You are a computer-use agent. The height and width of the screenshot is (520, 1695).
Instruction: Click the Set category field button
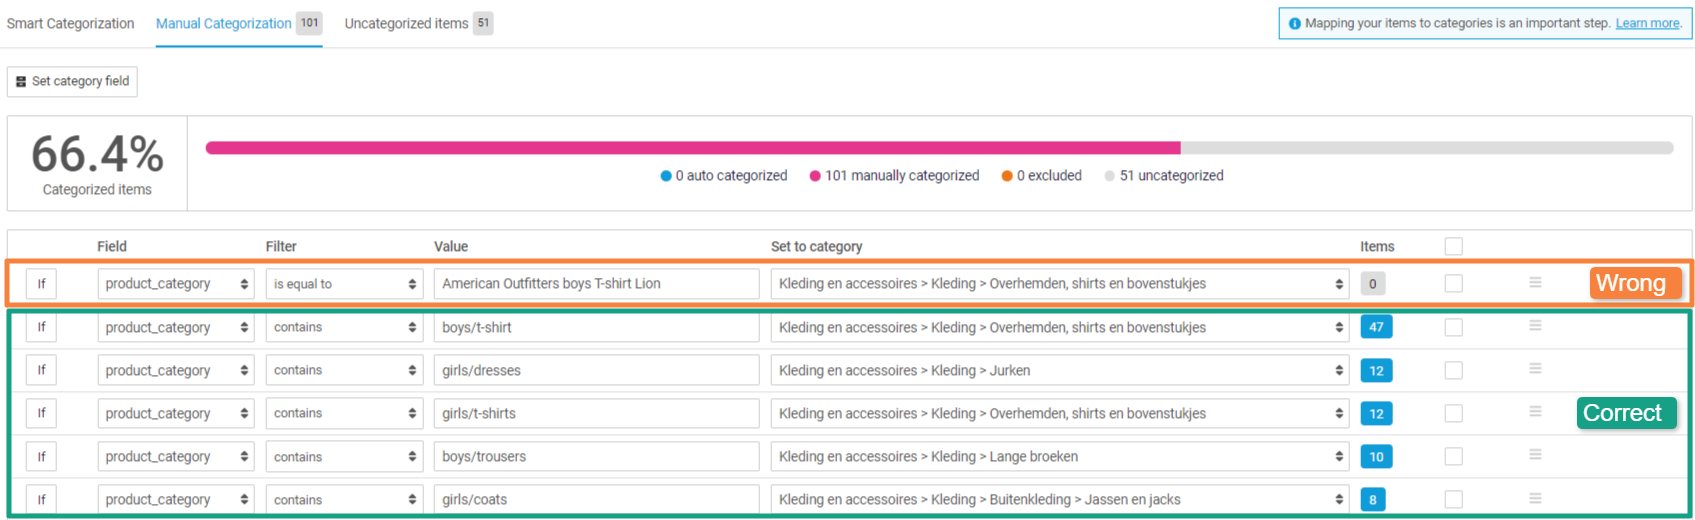click(72, 81)
